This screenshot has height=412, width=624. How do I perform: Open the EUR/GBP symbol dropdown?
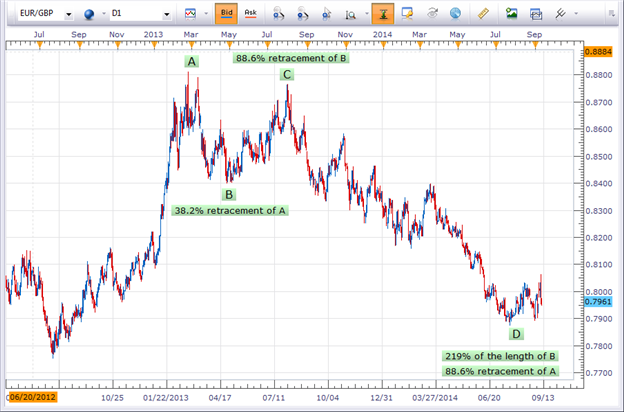[x=68, y=15]
